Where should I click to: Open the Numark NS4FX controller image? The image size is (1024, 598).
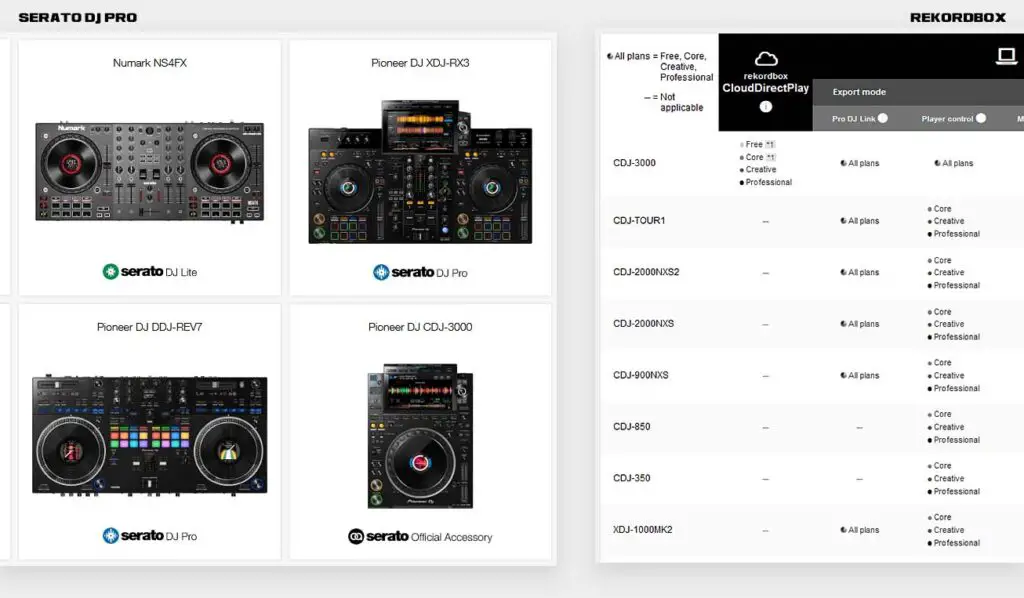[x=150, y=172]
